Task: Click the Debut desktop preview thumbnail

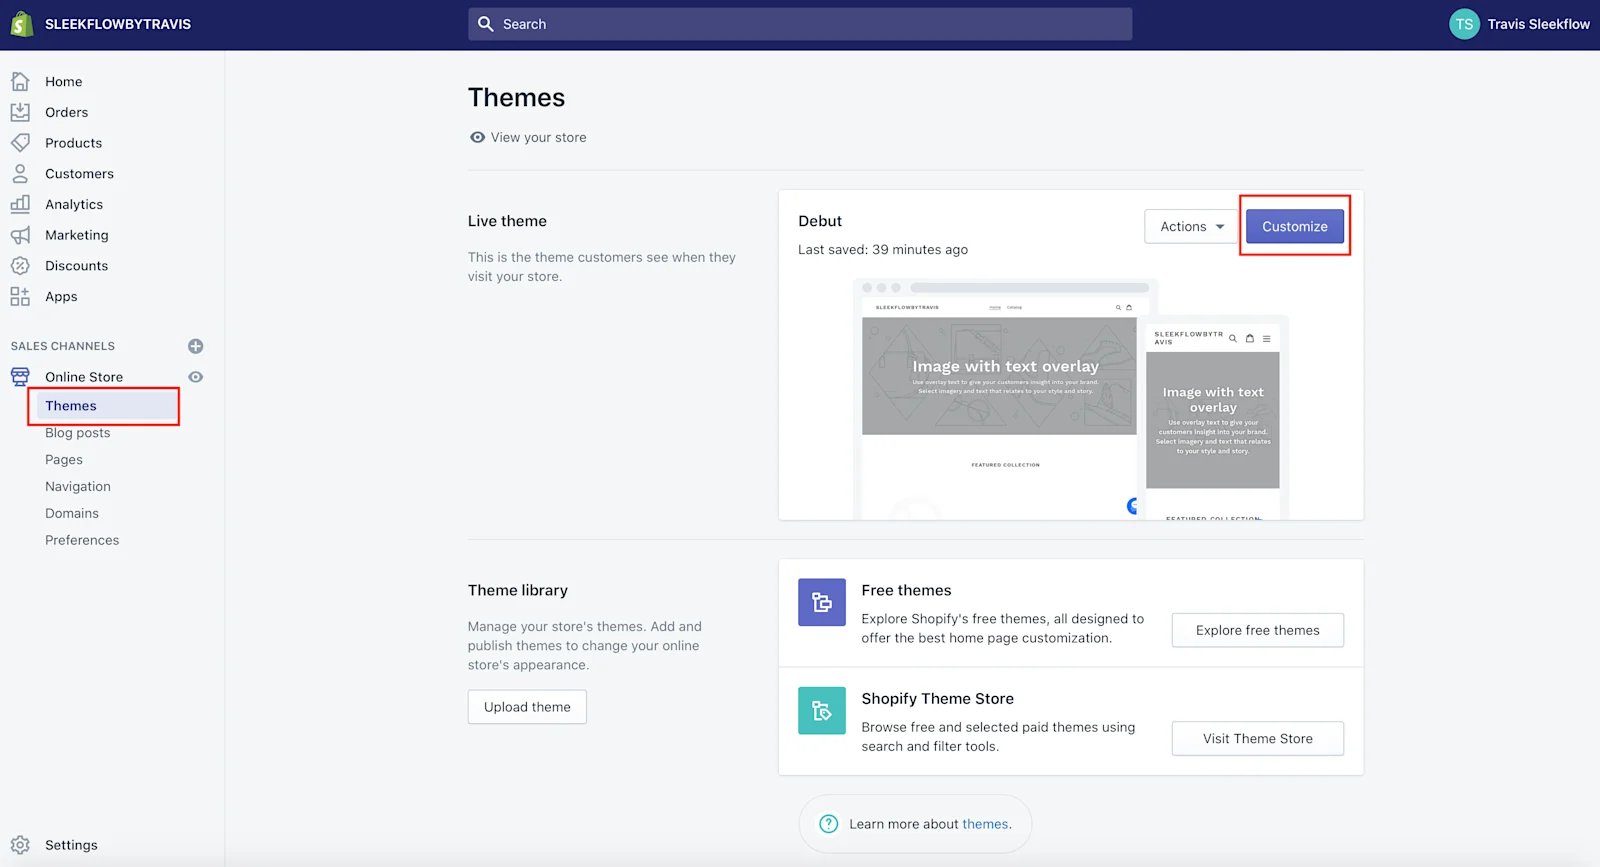Action: pos(1000,400)
